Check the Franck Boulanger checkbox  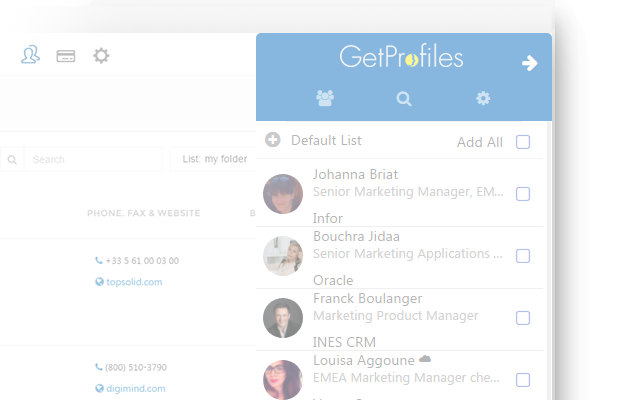pos(523,318)
